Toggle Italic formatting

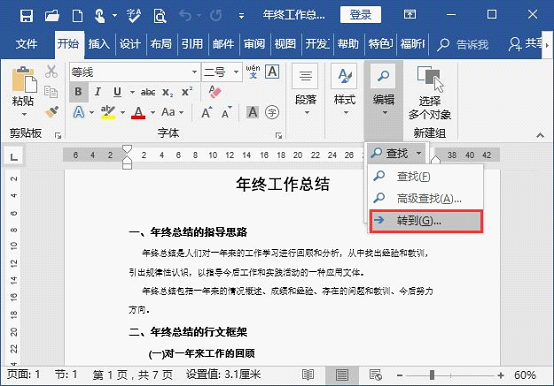pyautogui.click(x=98, y=92)
